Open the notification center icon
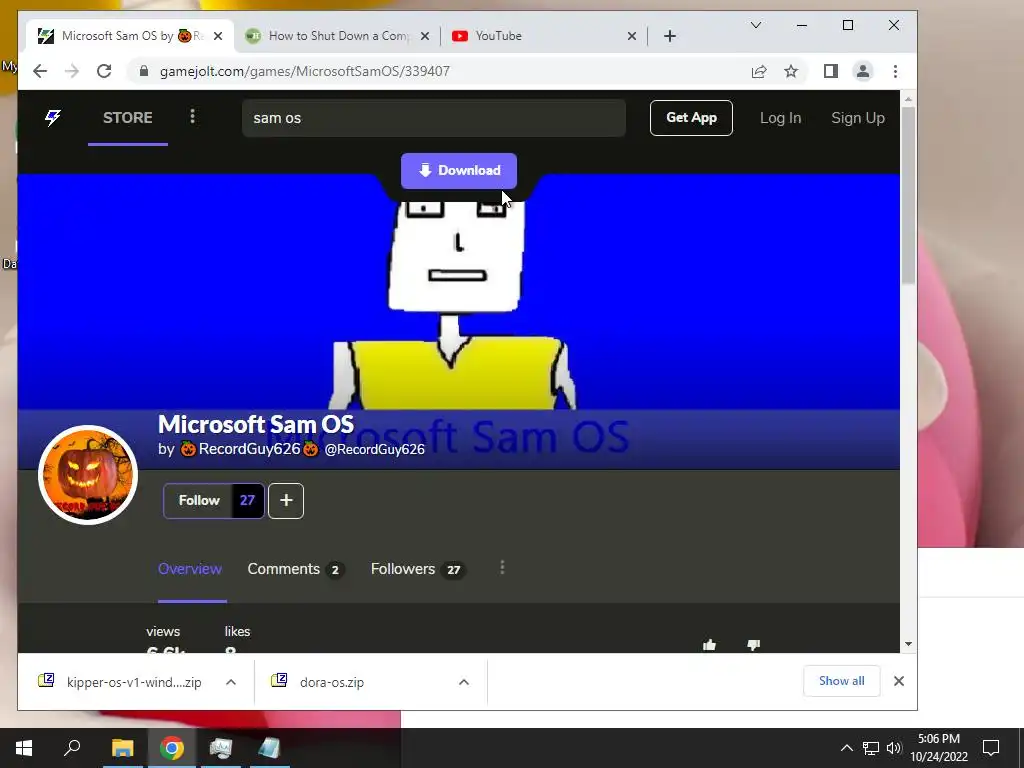 991,748
